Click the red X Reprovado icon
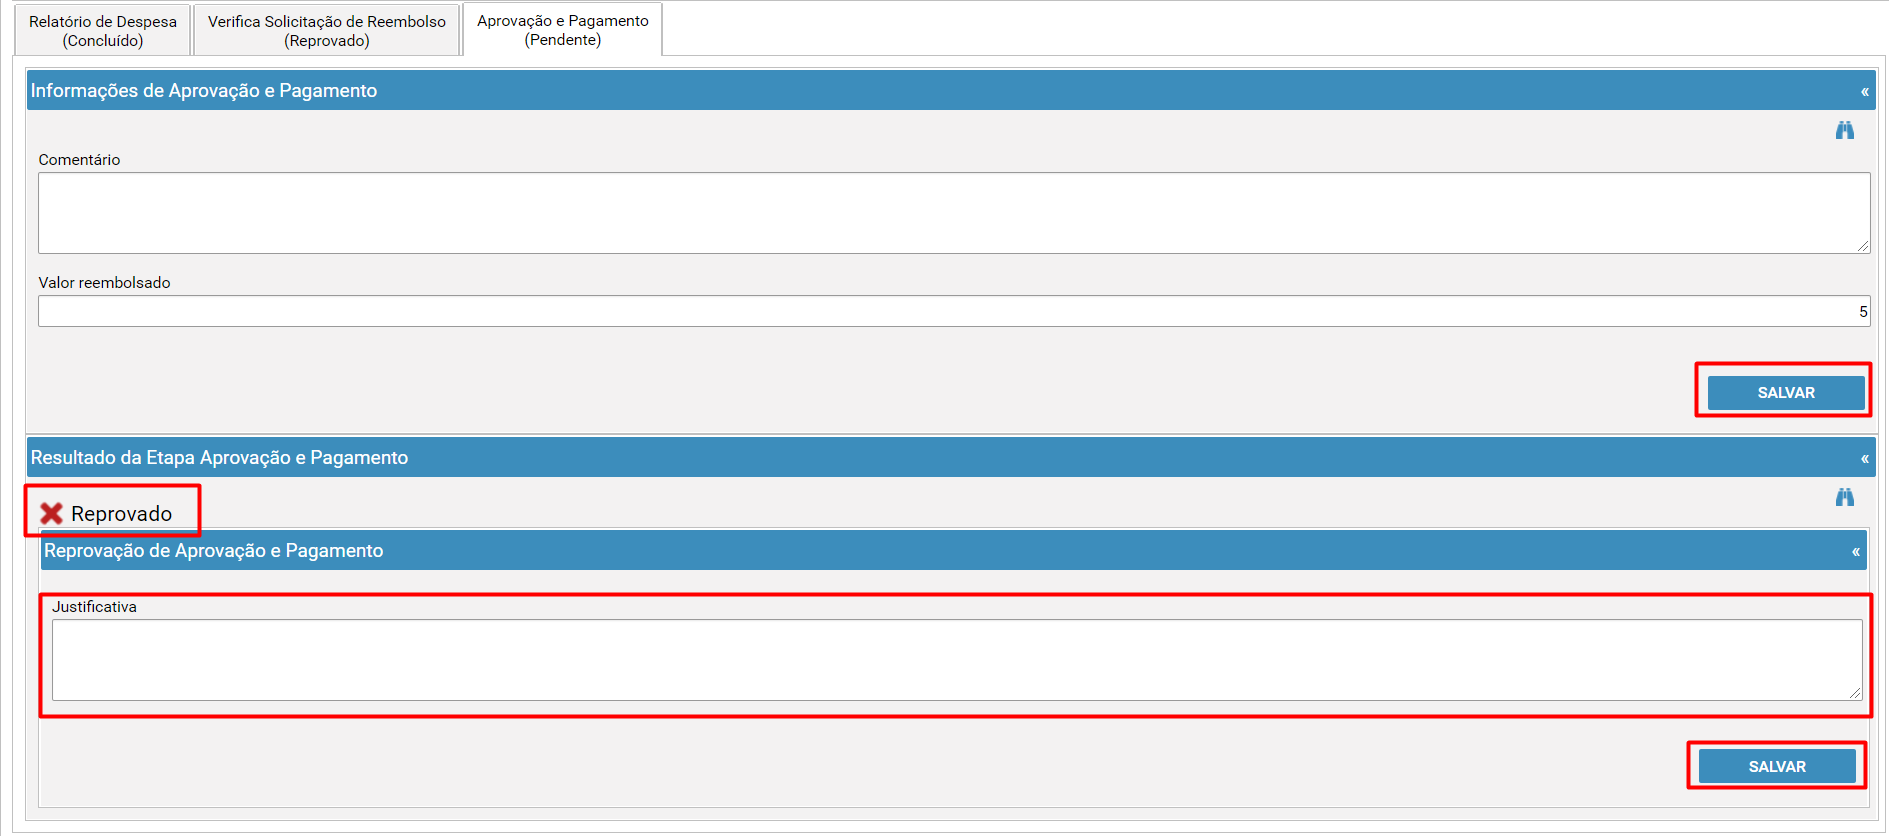Image resolution: width=1889 pixels, height=836 pixels. click(x=51, y=513)
